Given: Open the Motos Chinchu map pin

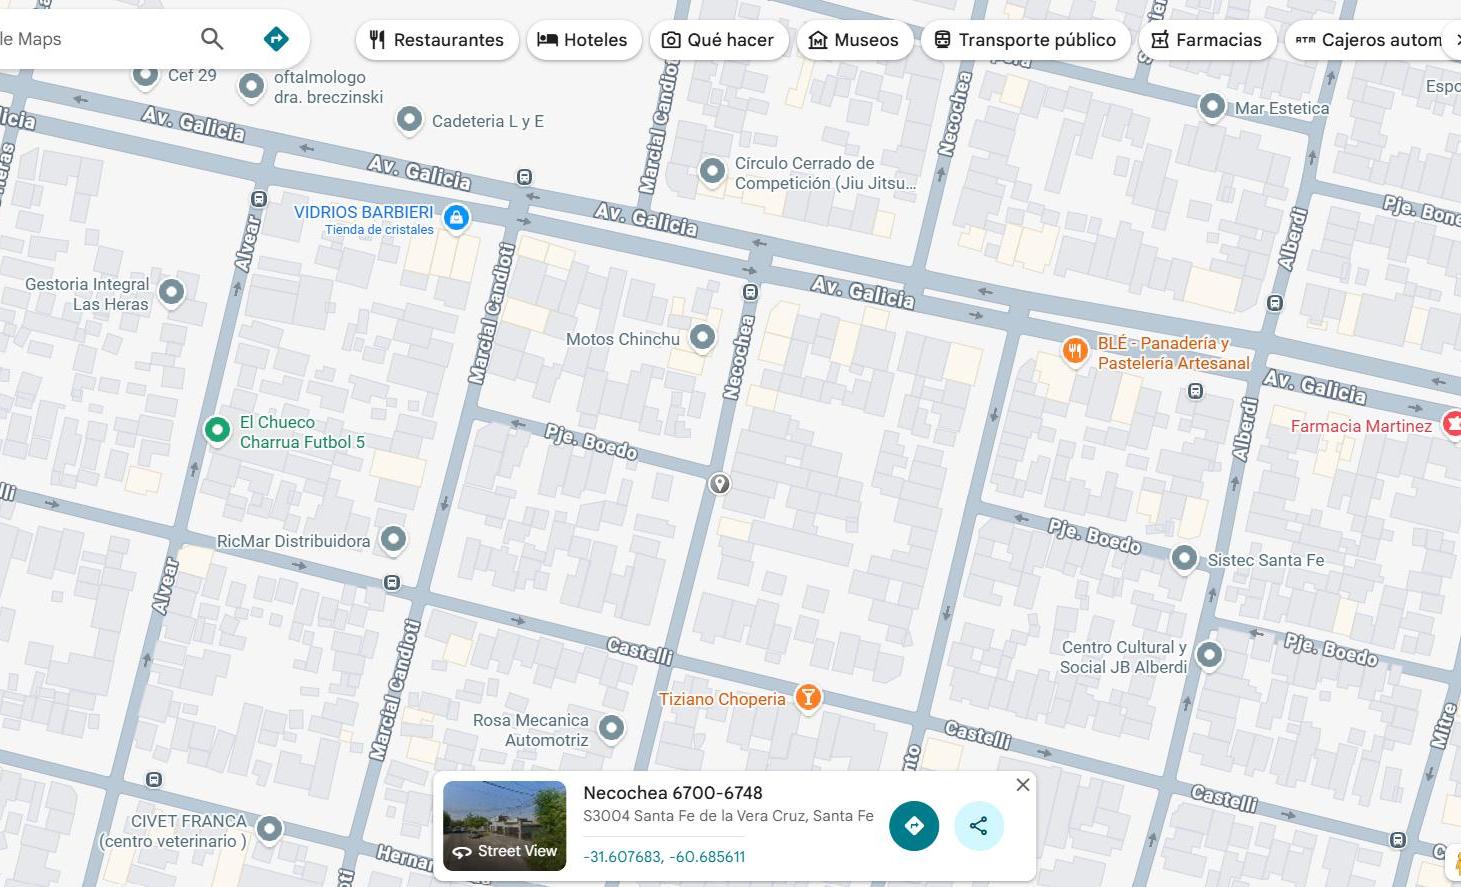Looking at the screenshot, I should point(703,337).
